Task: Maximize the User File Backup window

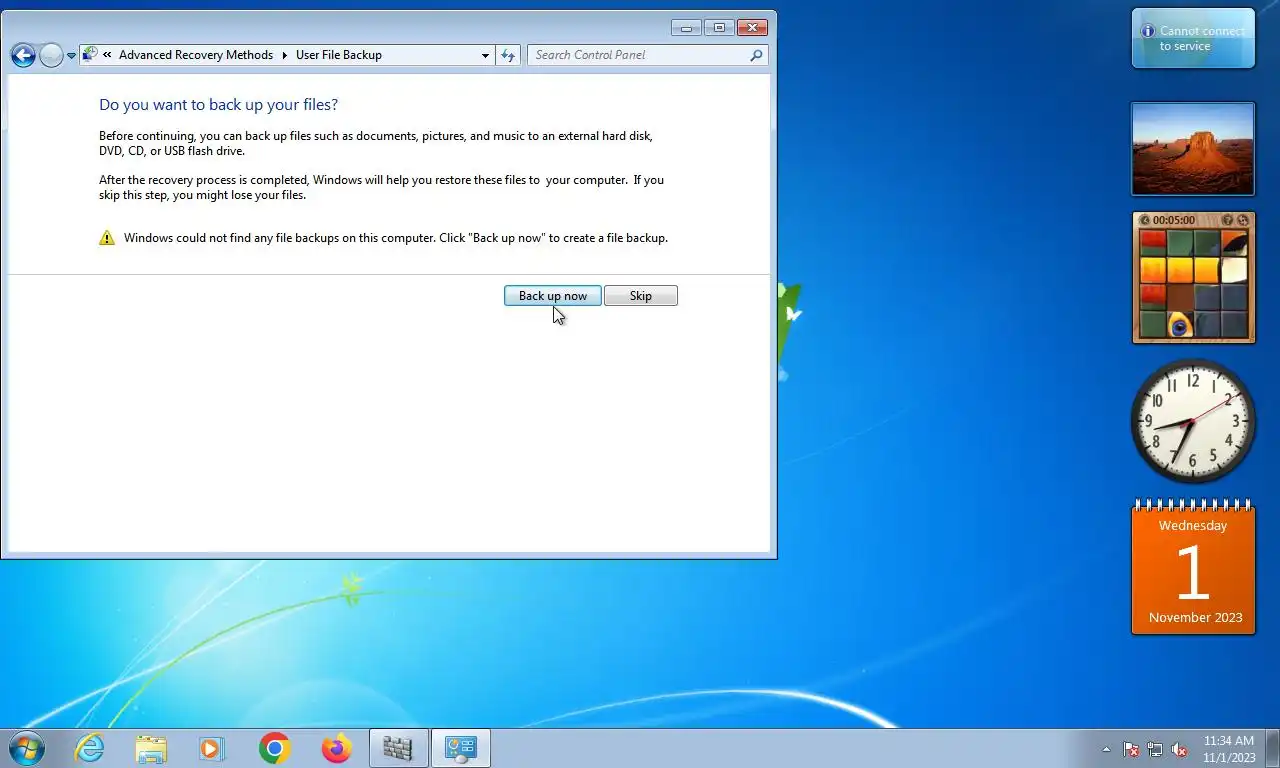Action: (x=718, y=27)
